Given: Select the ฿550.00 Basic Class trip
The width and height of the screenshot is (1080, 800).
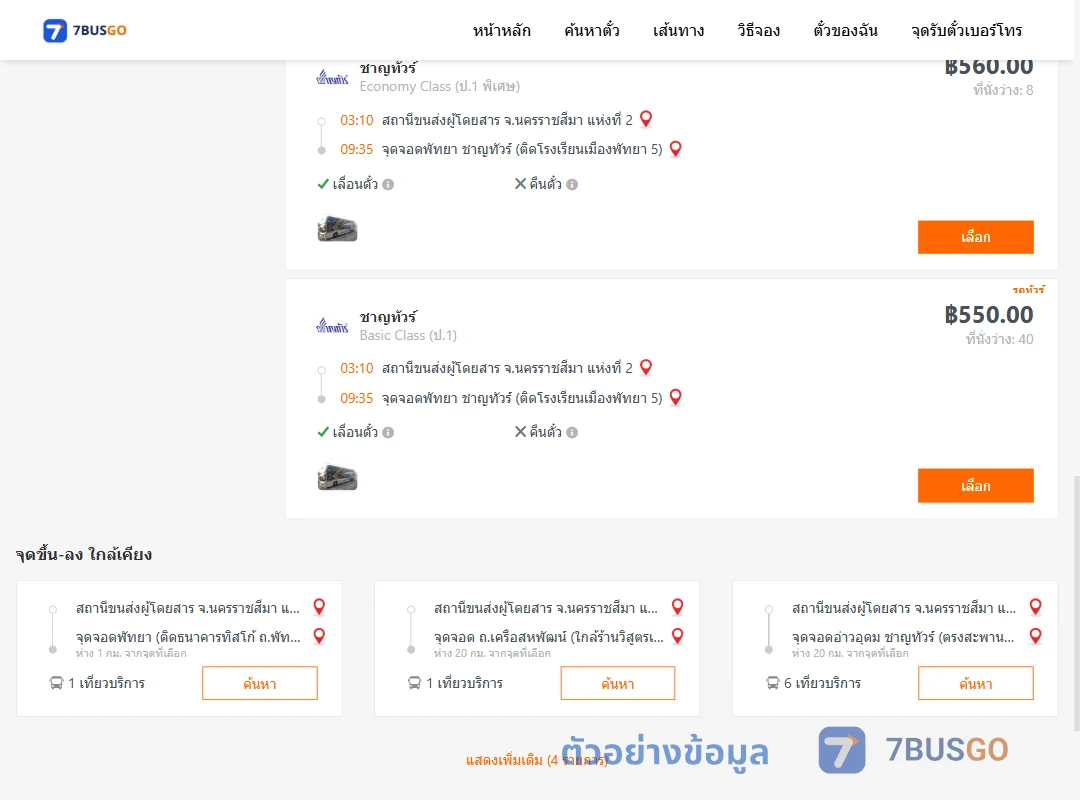Looking at the screenshot, I should click(975, 486).
